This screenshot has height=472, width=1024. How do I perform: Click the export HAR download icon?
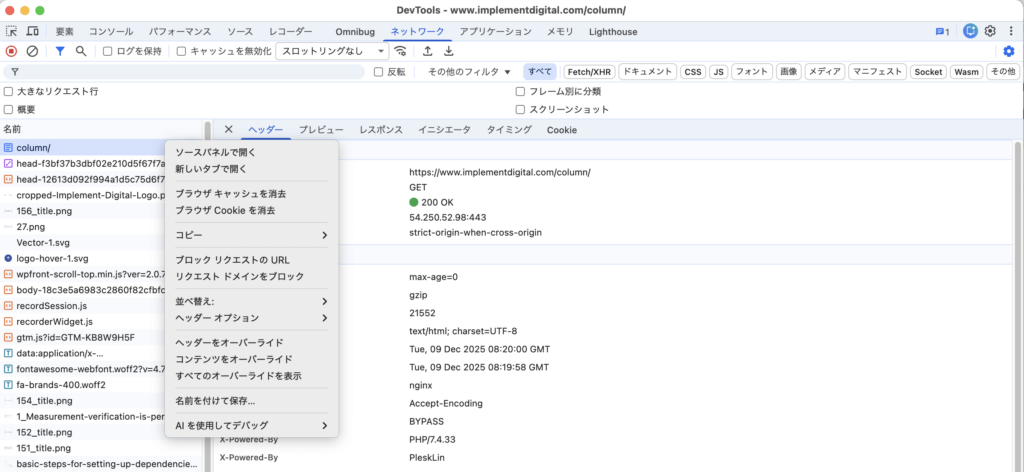449,51
